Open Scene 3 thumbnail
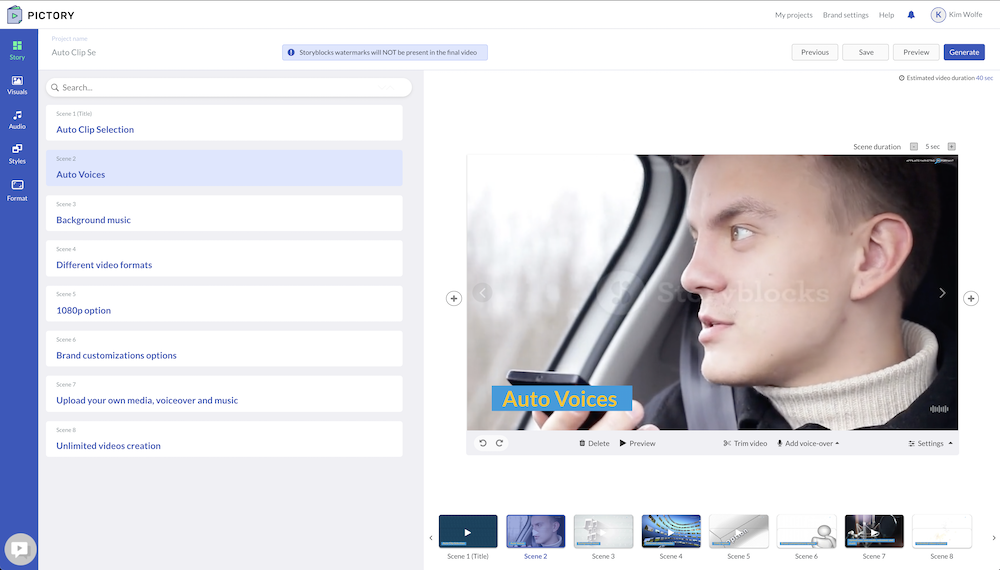1000x570 pixels. click(x=603, y=532)
